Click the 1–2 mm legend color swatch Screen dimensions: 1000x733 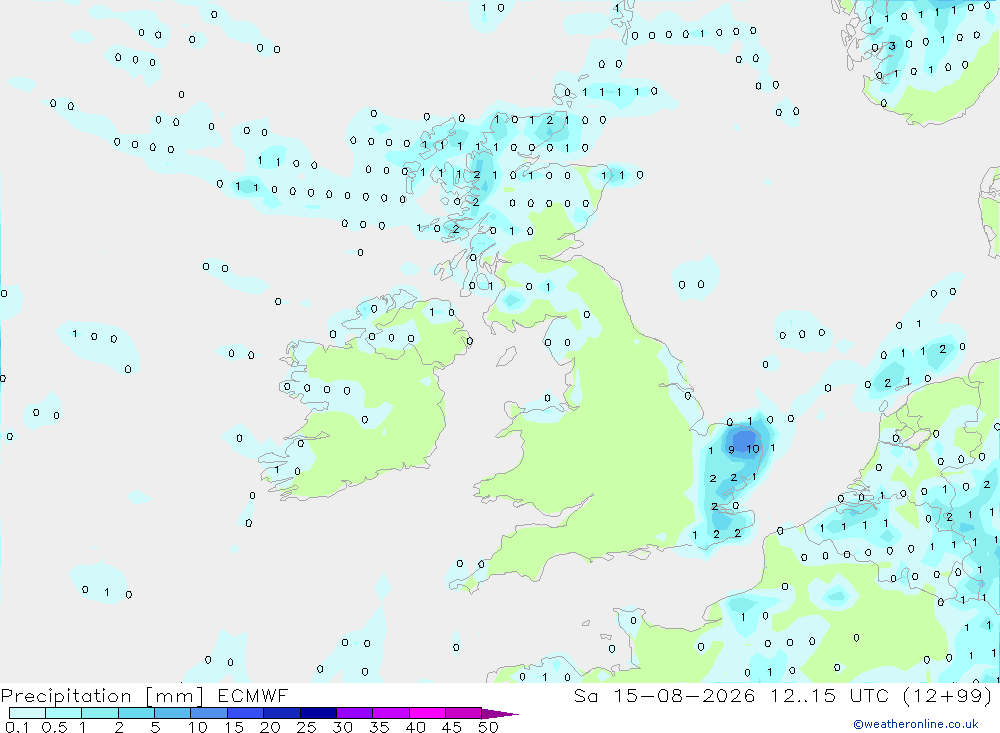100,713
